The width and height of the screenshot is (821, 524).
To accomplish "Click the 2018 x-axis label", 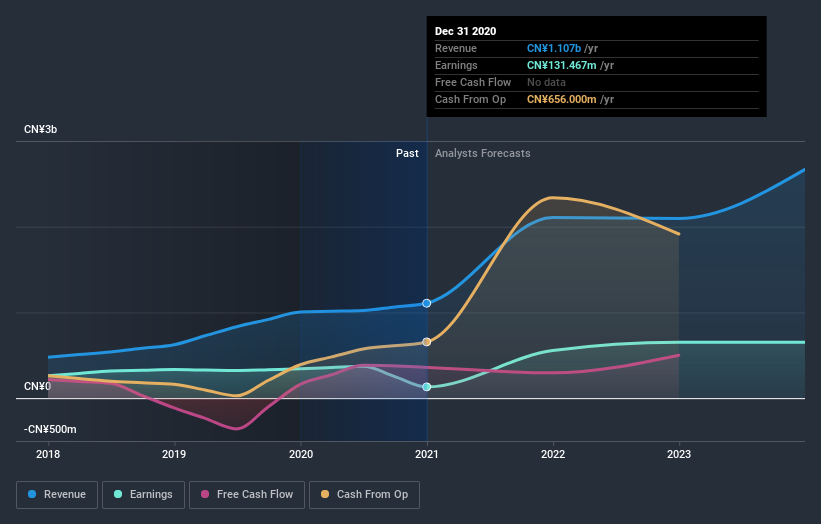I will (48, 454).
